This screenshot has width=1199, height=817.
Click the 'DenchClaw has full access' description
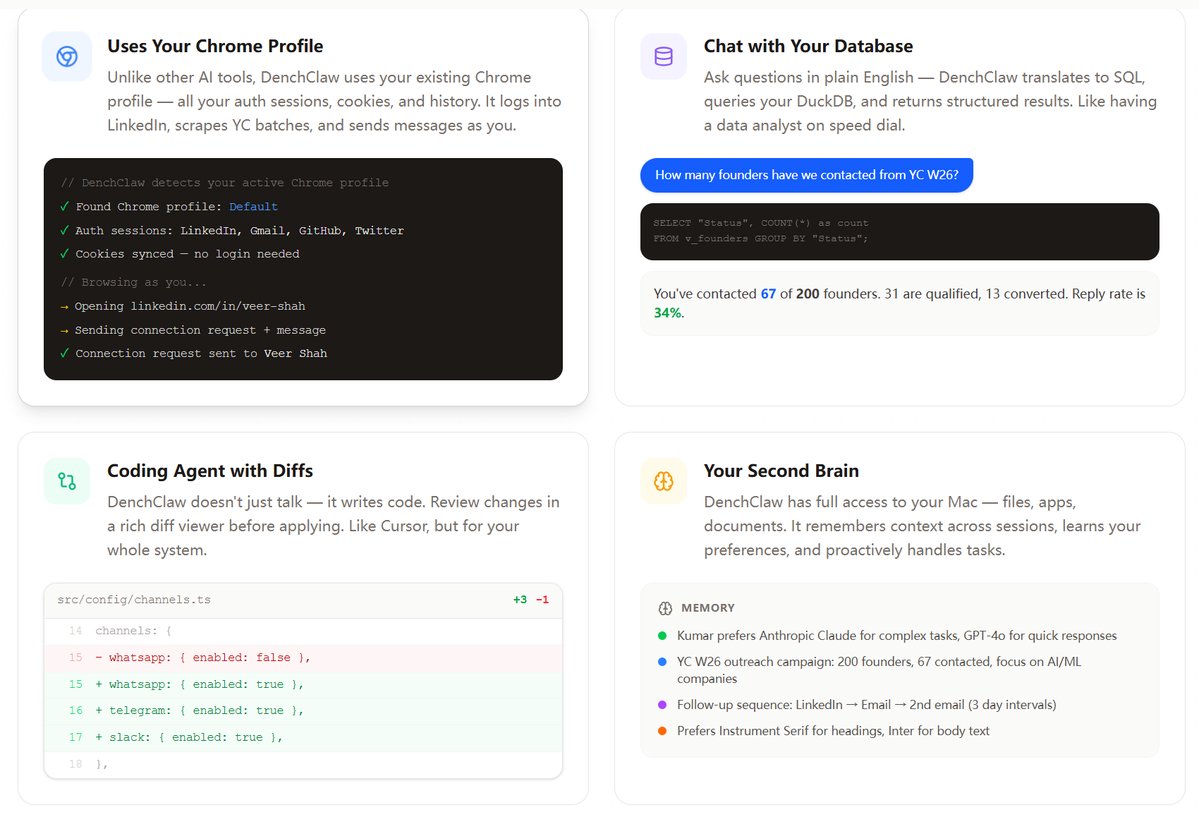tap(922, 526)
